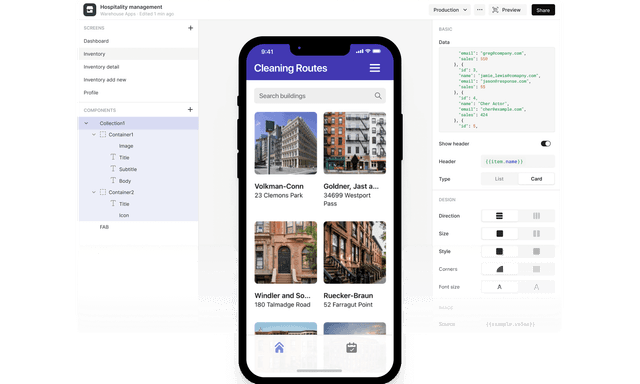Click the Volkman-Conn card title

click(279, 186)
